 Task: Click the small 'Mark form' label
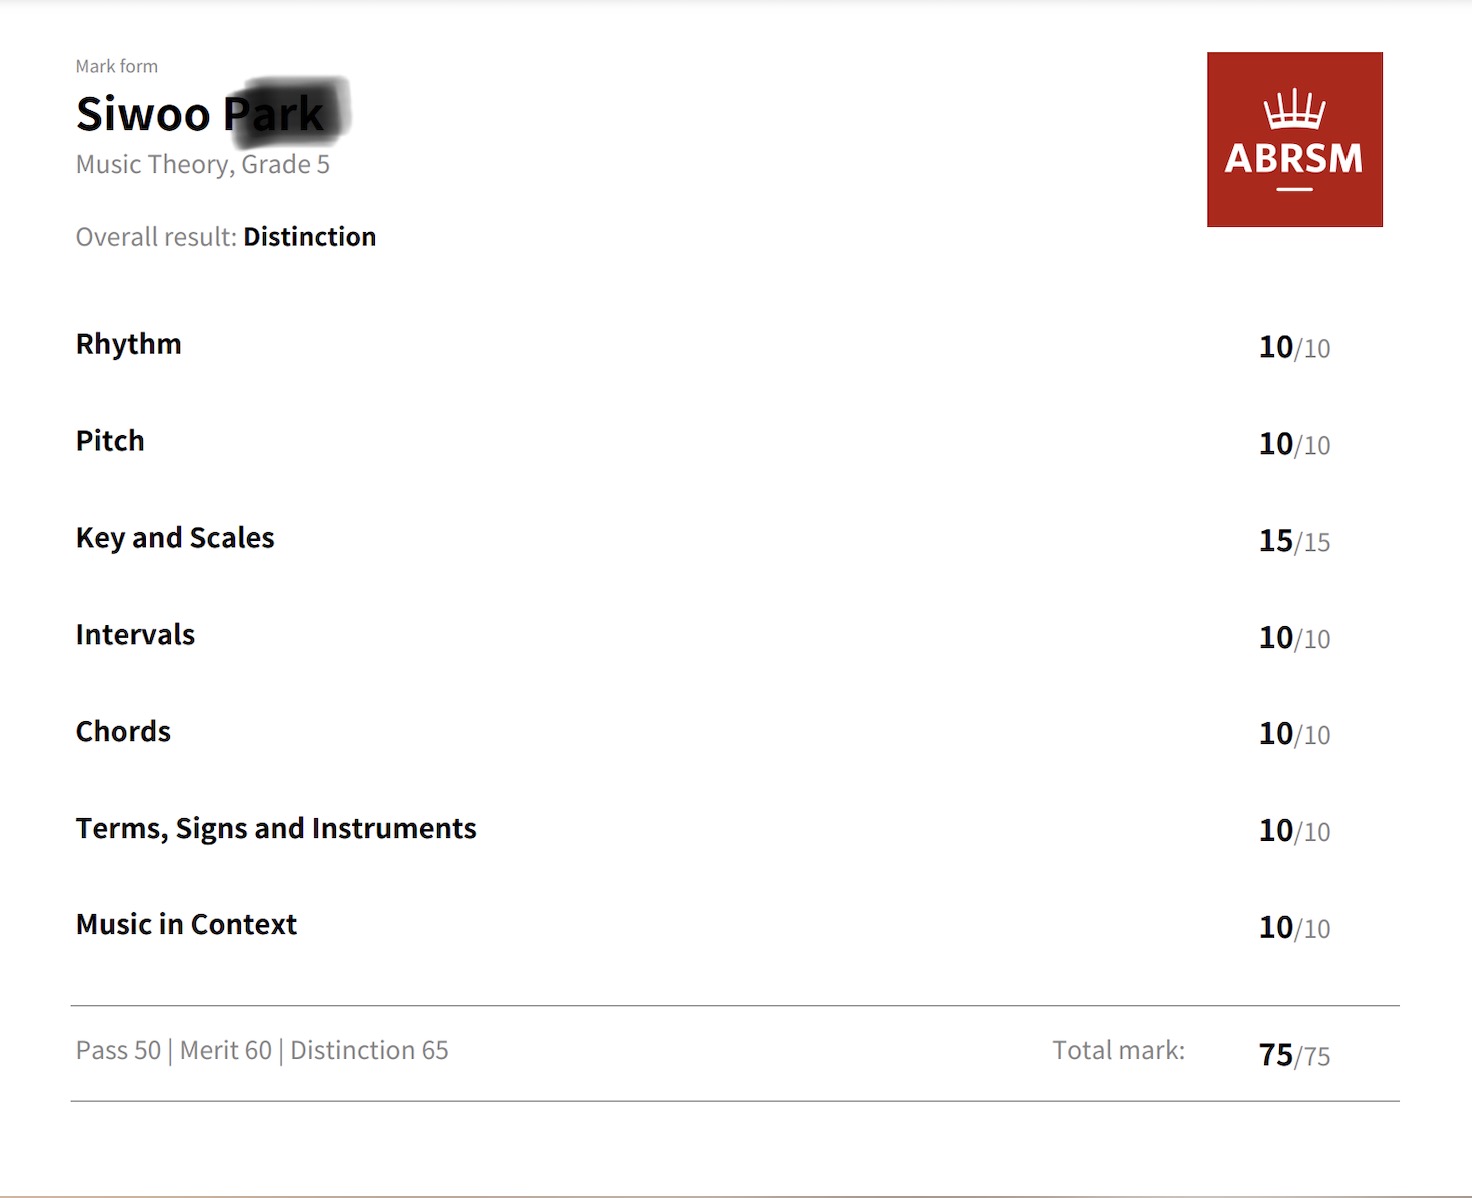pos(117,66)
